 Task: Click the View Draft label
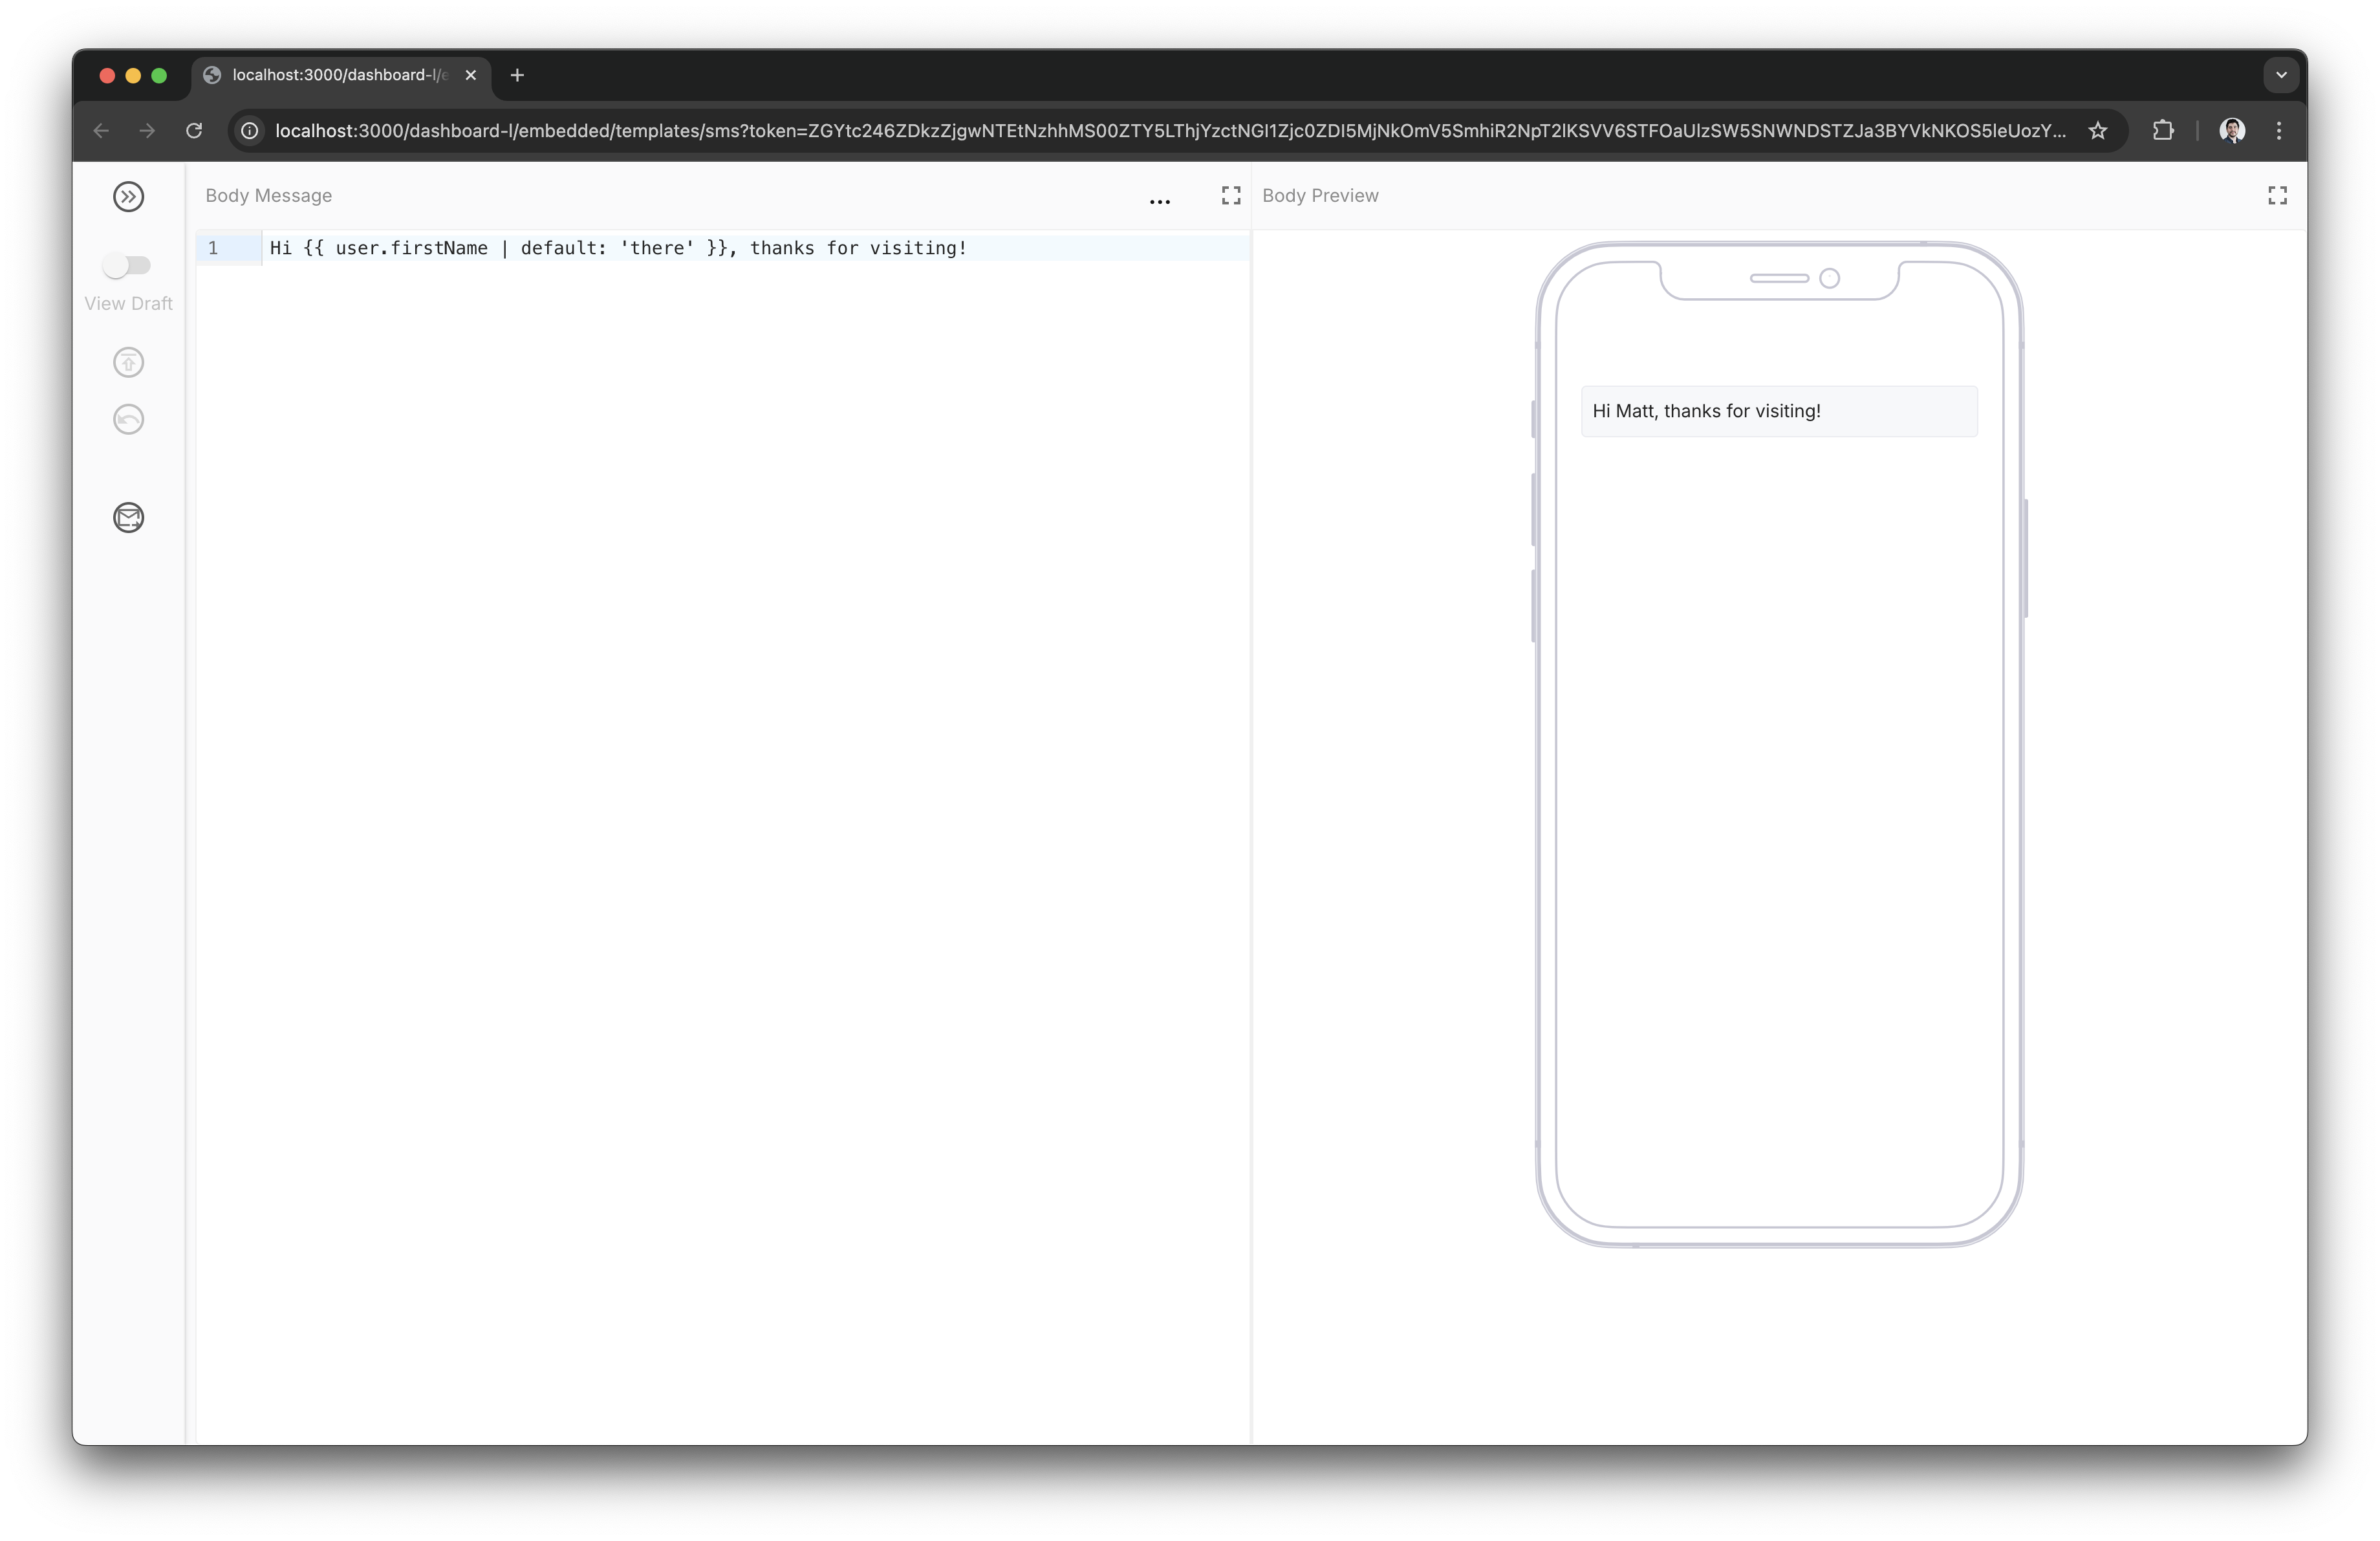pos(128,303)
